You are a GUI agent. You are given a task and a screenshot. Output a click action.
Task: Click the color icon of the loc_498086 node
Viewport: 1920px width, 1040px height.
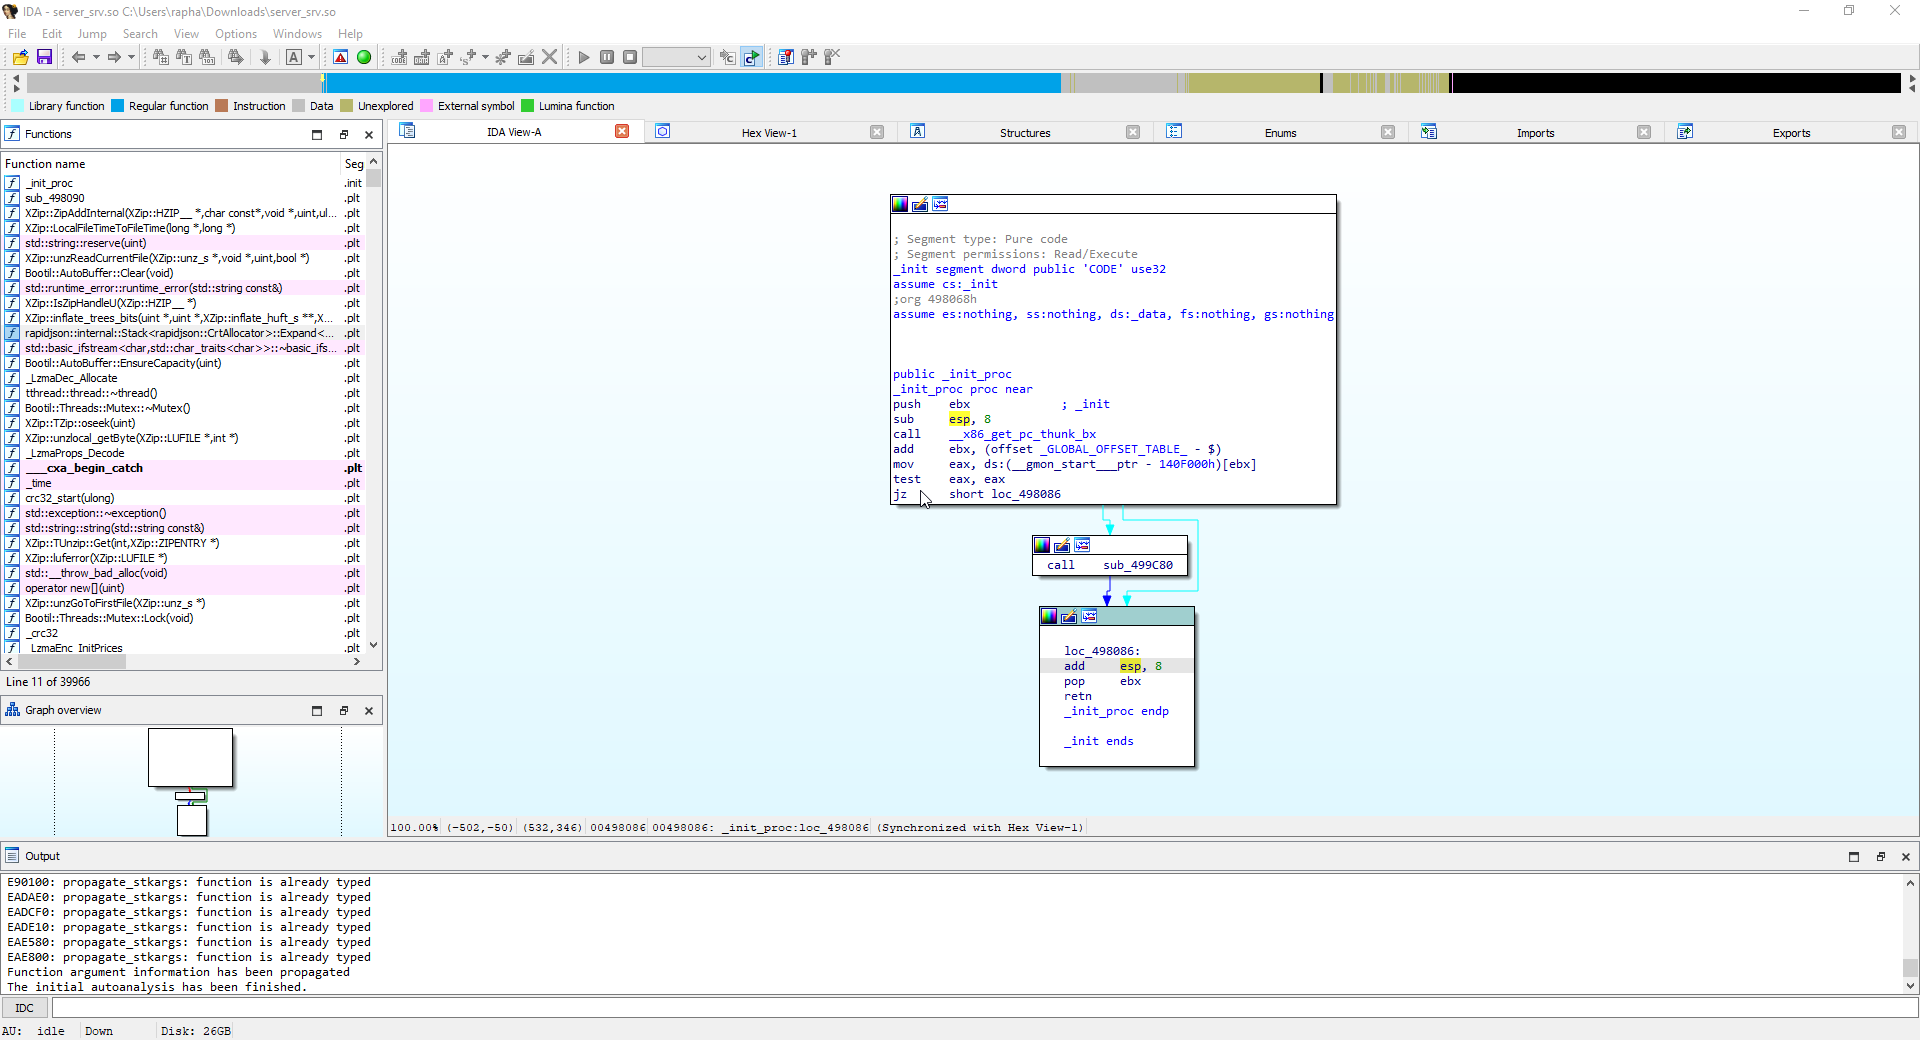point(1049,616)
